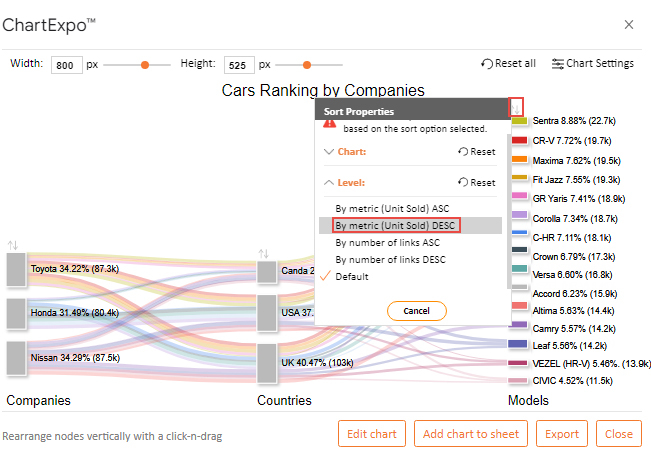Click the CR-V red color node

pyautogui.click(x=519, y=140)
